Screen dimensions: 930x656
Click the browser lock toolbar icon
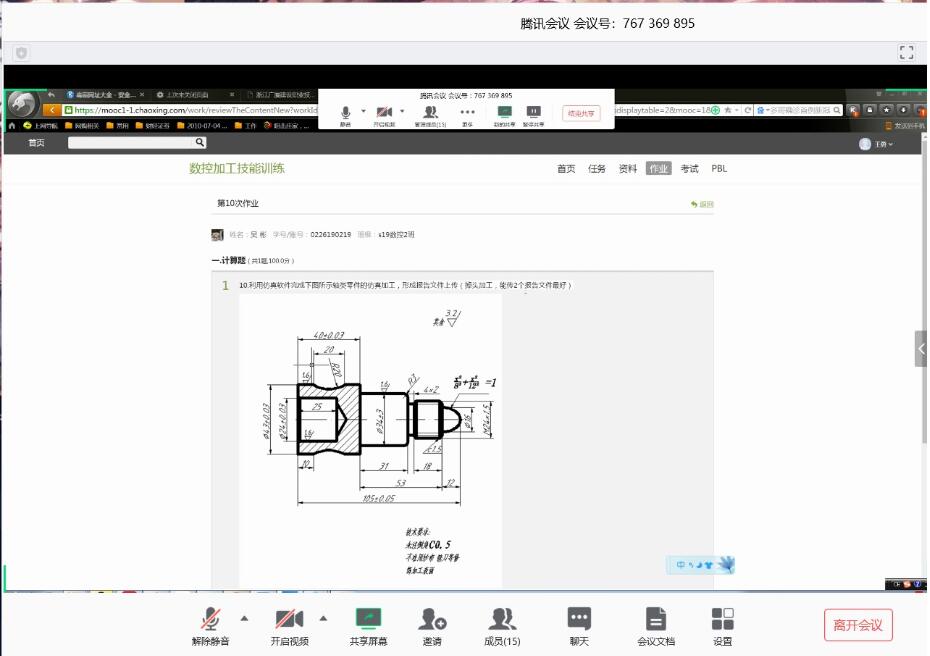(x=870, y=110)
